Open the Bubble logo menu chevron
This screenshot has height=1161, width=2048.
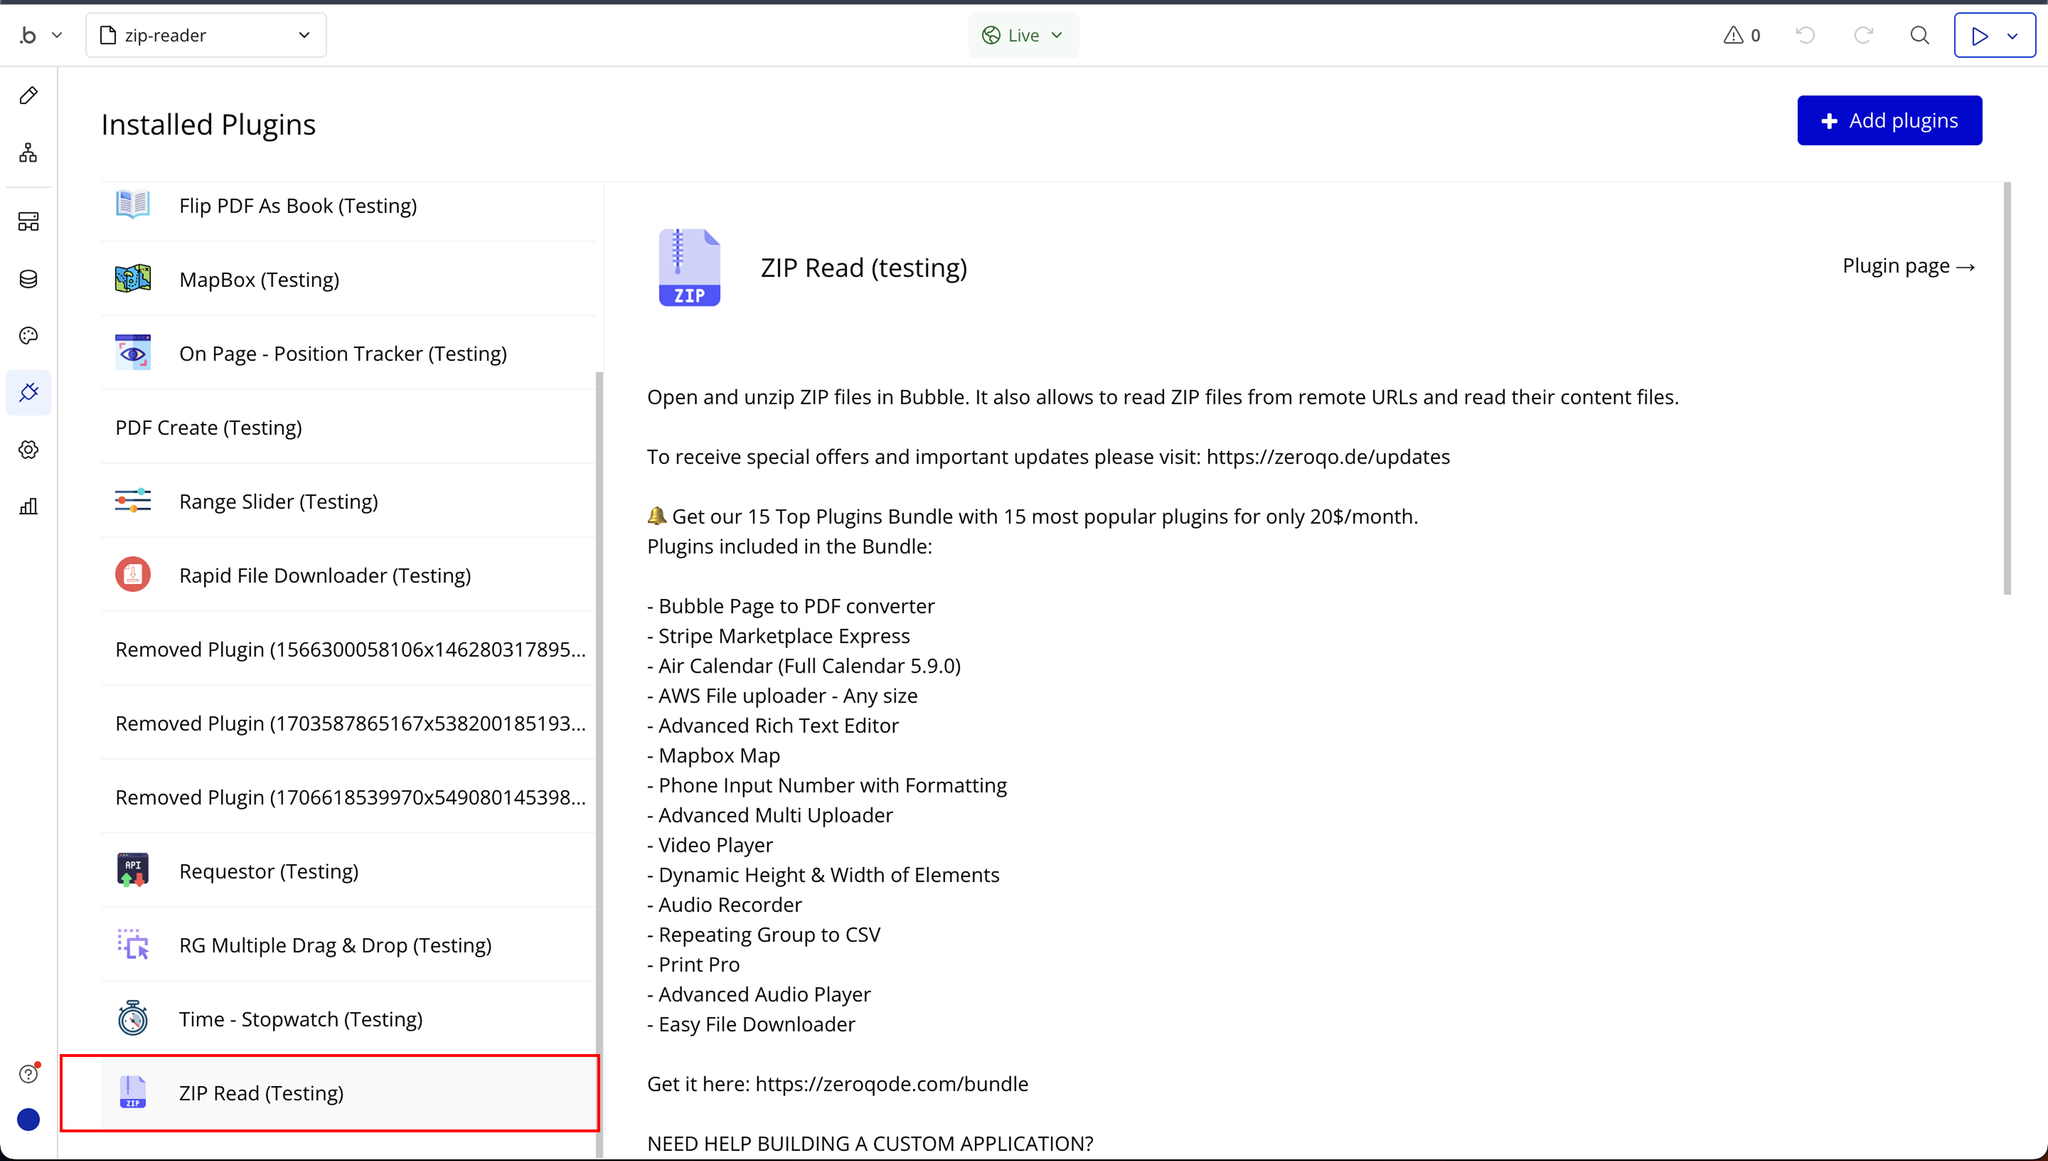[57, 35]
